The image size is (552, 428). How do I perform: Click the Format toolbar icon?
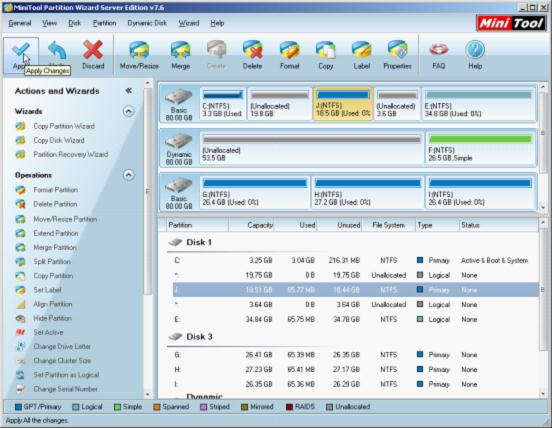(x=289, y=50)
